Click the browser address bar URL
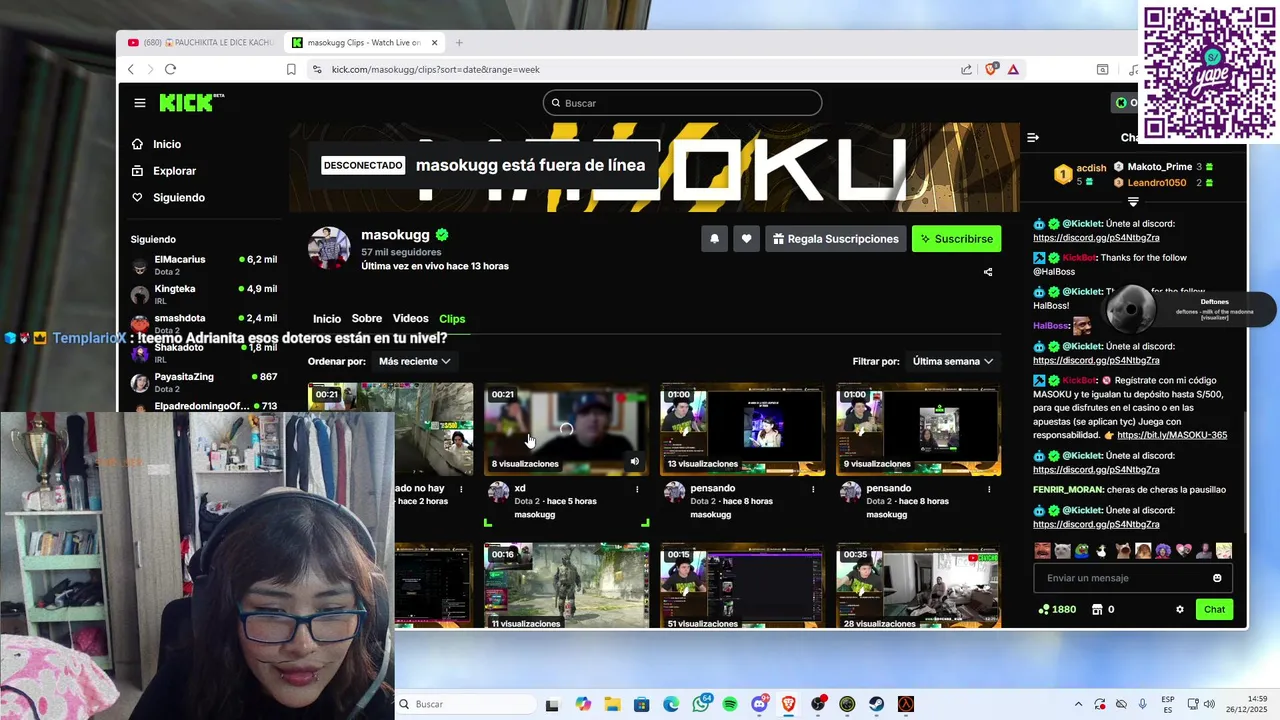Screen dimensions: 1280x720 pyautogui.click(x=436, y=69)
